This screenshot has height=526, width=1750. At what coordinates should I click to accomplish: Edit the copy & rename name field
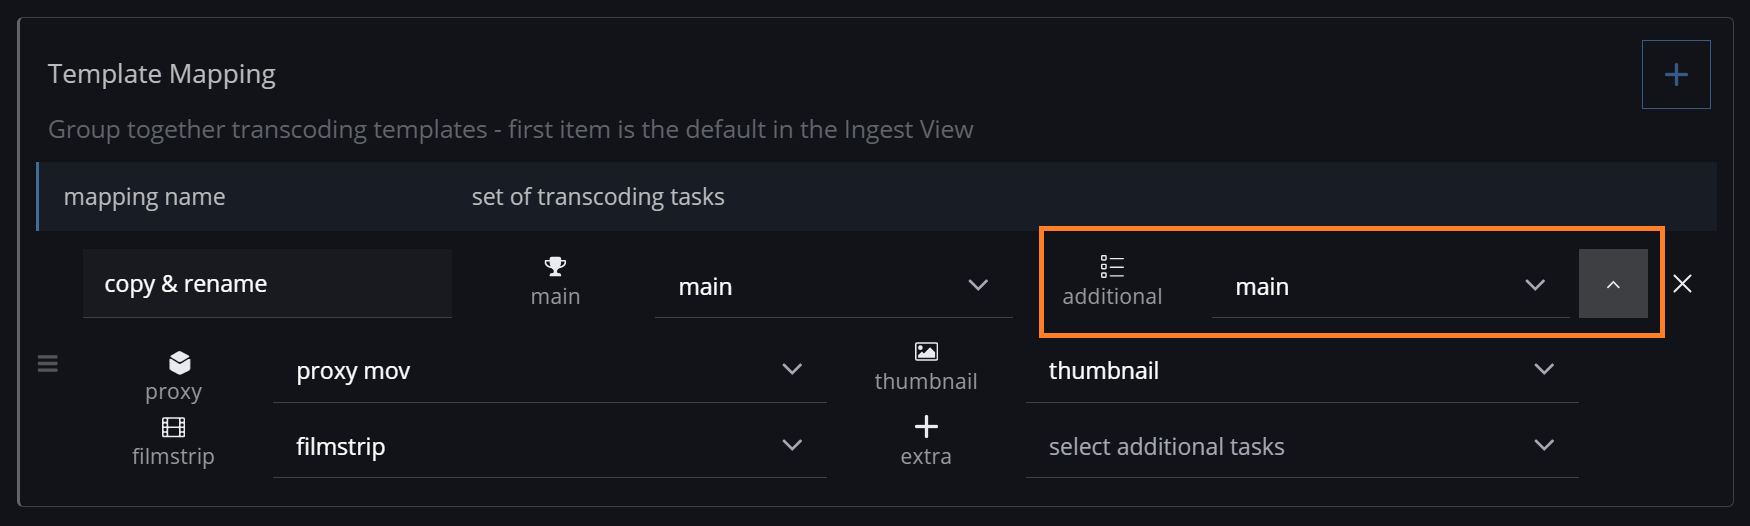click(267, 284)
